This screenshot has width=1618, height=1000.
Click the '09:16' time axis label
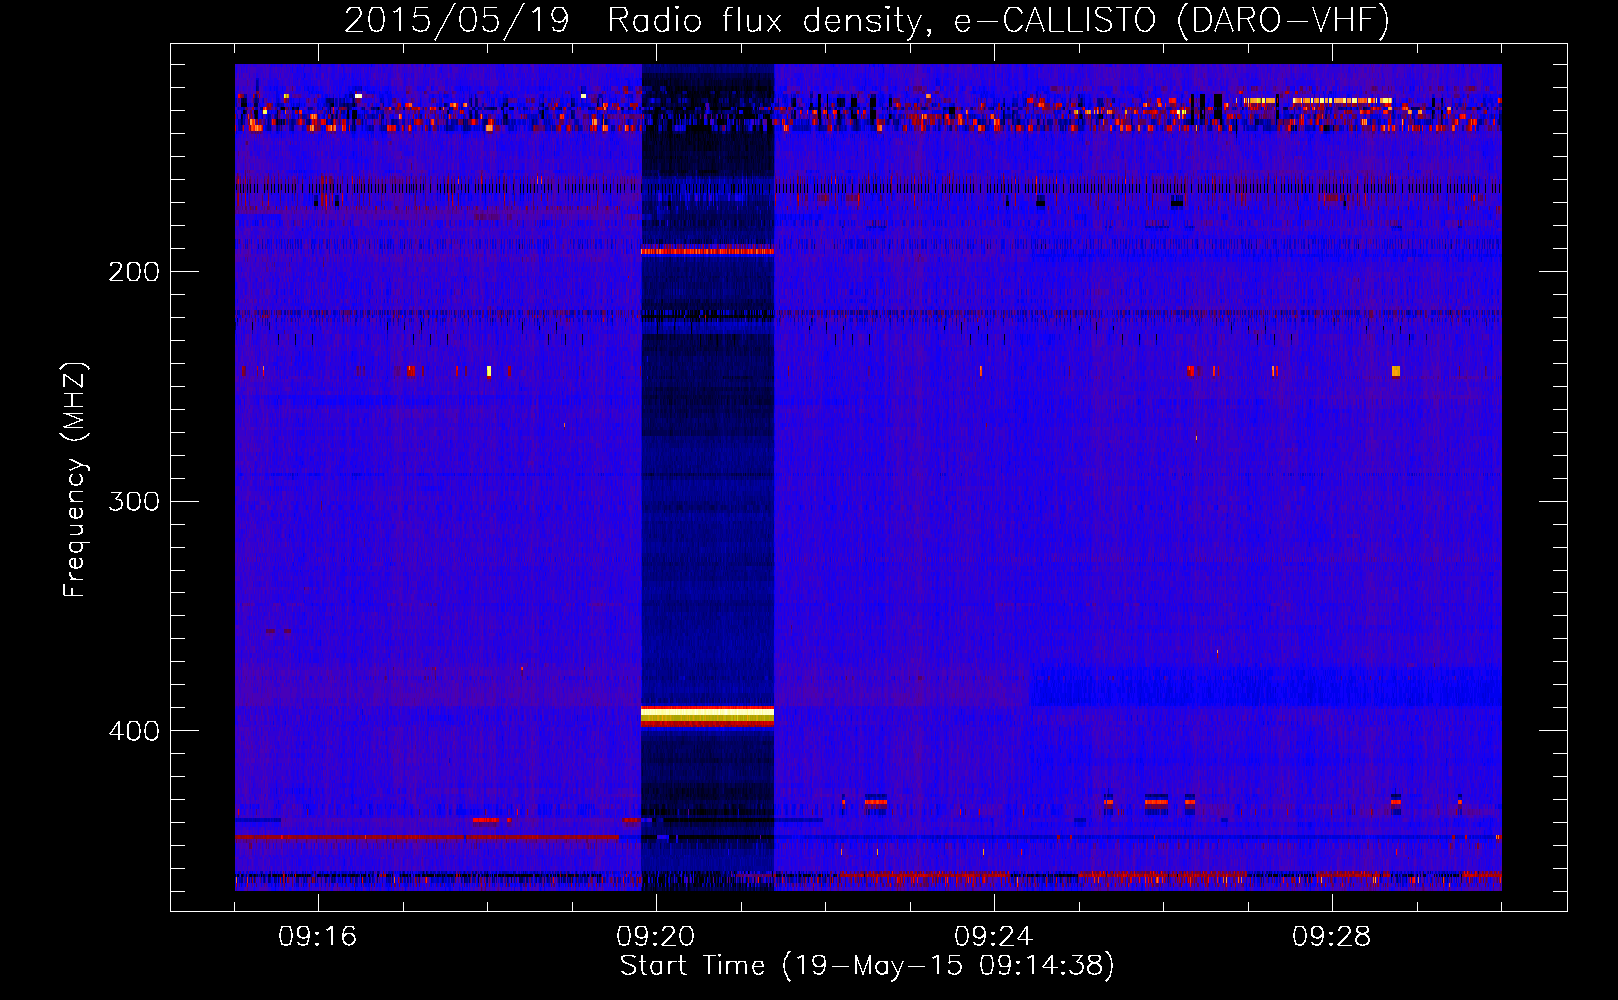pyautogui.click(x=318, y=937)
